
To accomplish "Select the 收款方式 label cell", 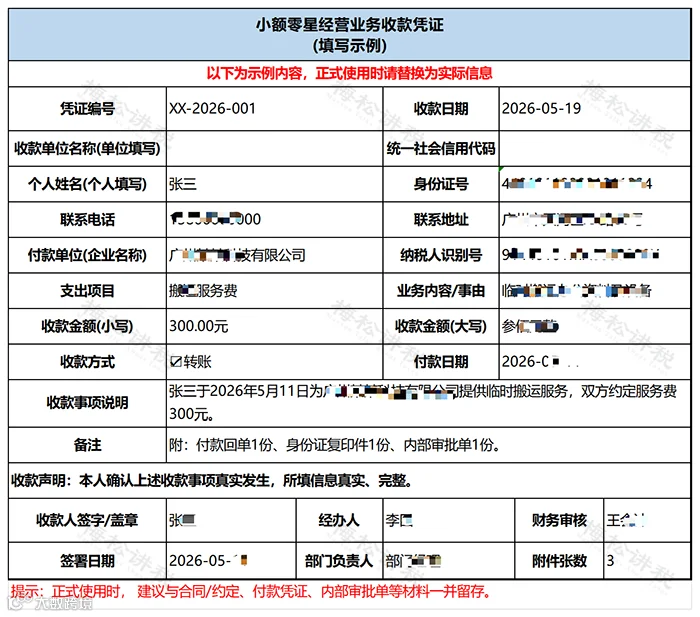I will (x=88, y=362).
